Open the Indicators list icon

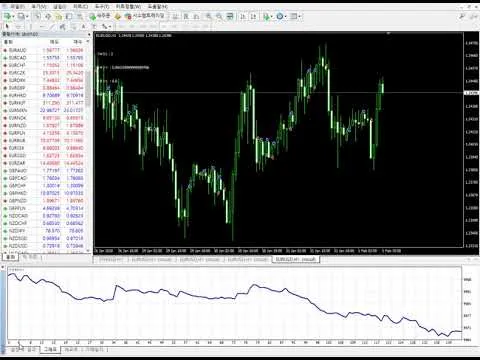(266, 16)
